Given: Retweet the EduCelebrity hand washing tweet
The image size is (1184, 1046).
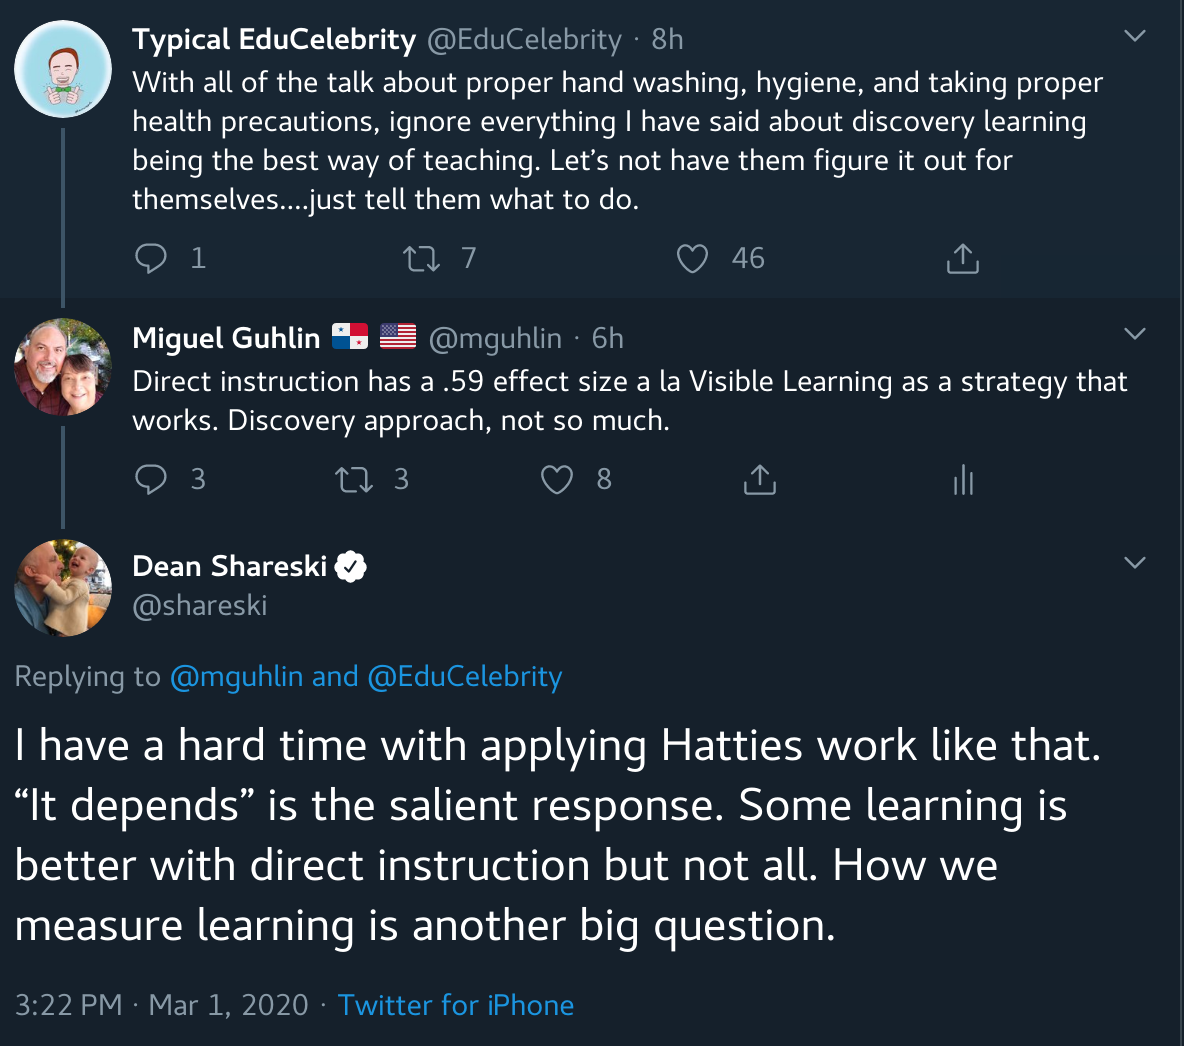Looking at the screenshot, I should tap(421, 259).
